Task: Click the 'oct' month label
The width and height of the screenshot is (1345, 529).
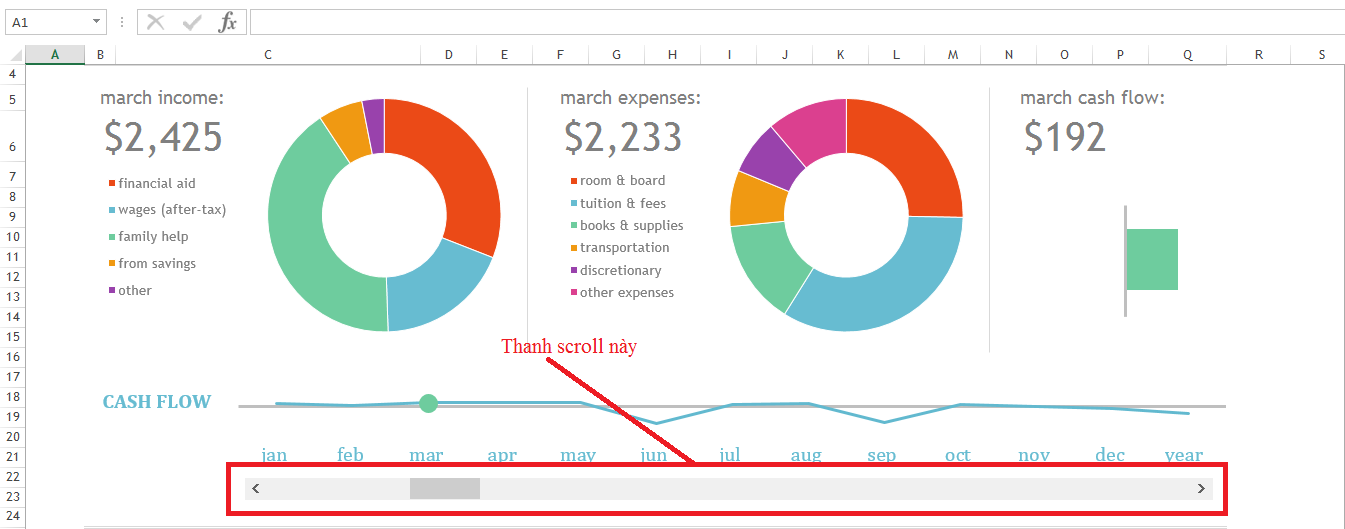Action: (x=957, y=455)
